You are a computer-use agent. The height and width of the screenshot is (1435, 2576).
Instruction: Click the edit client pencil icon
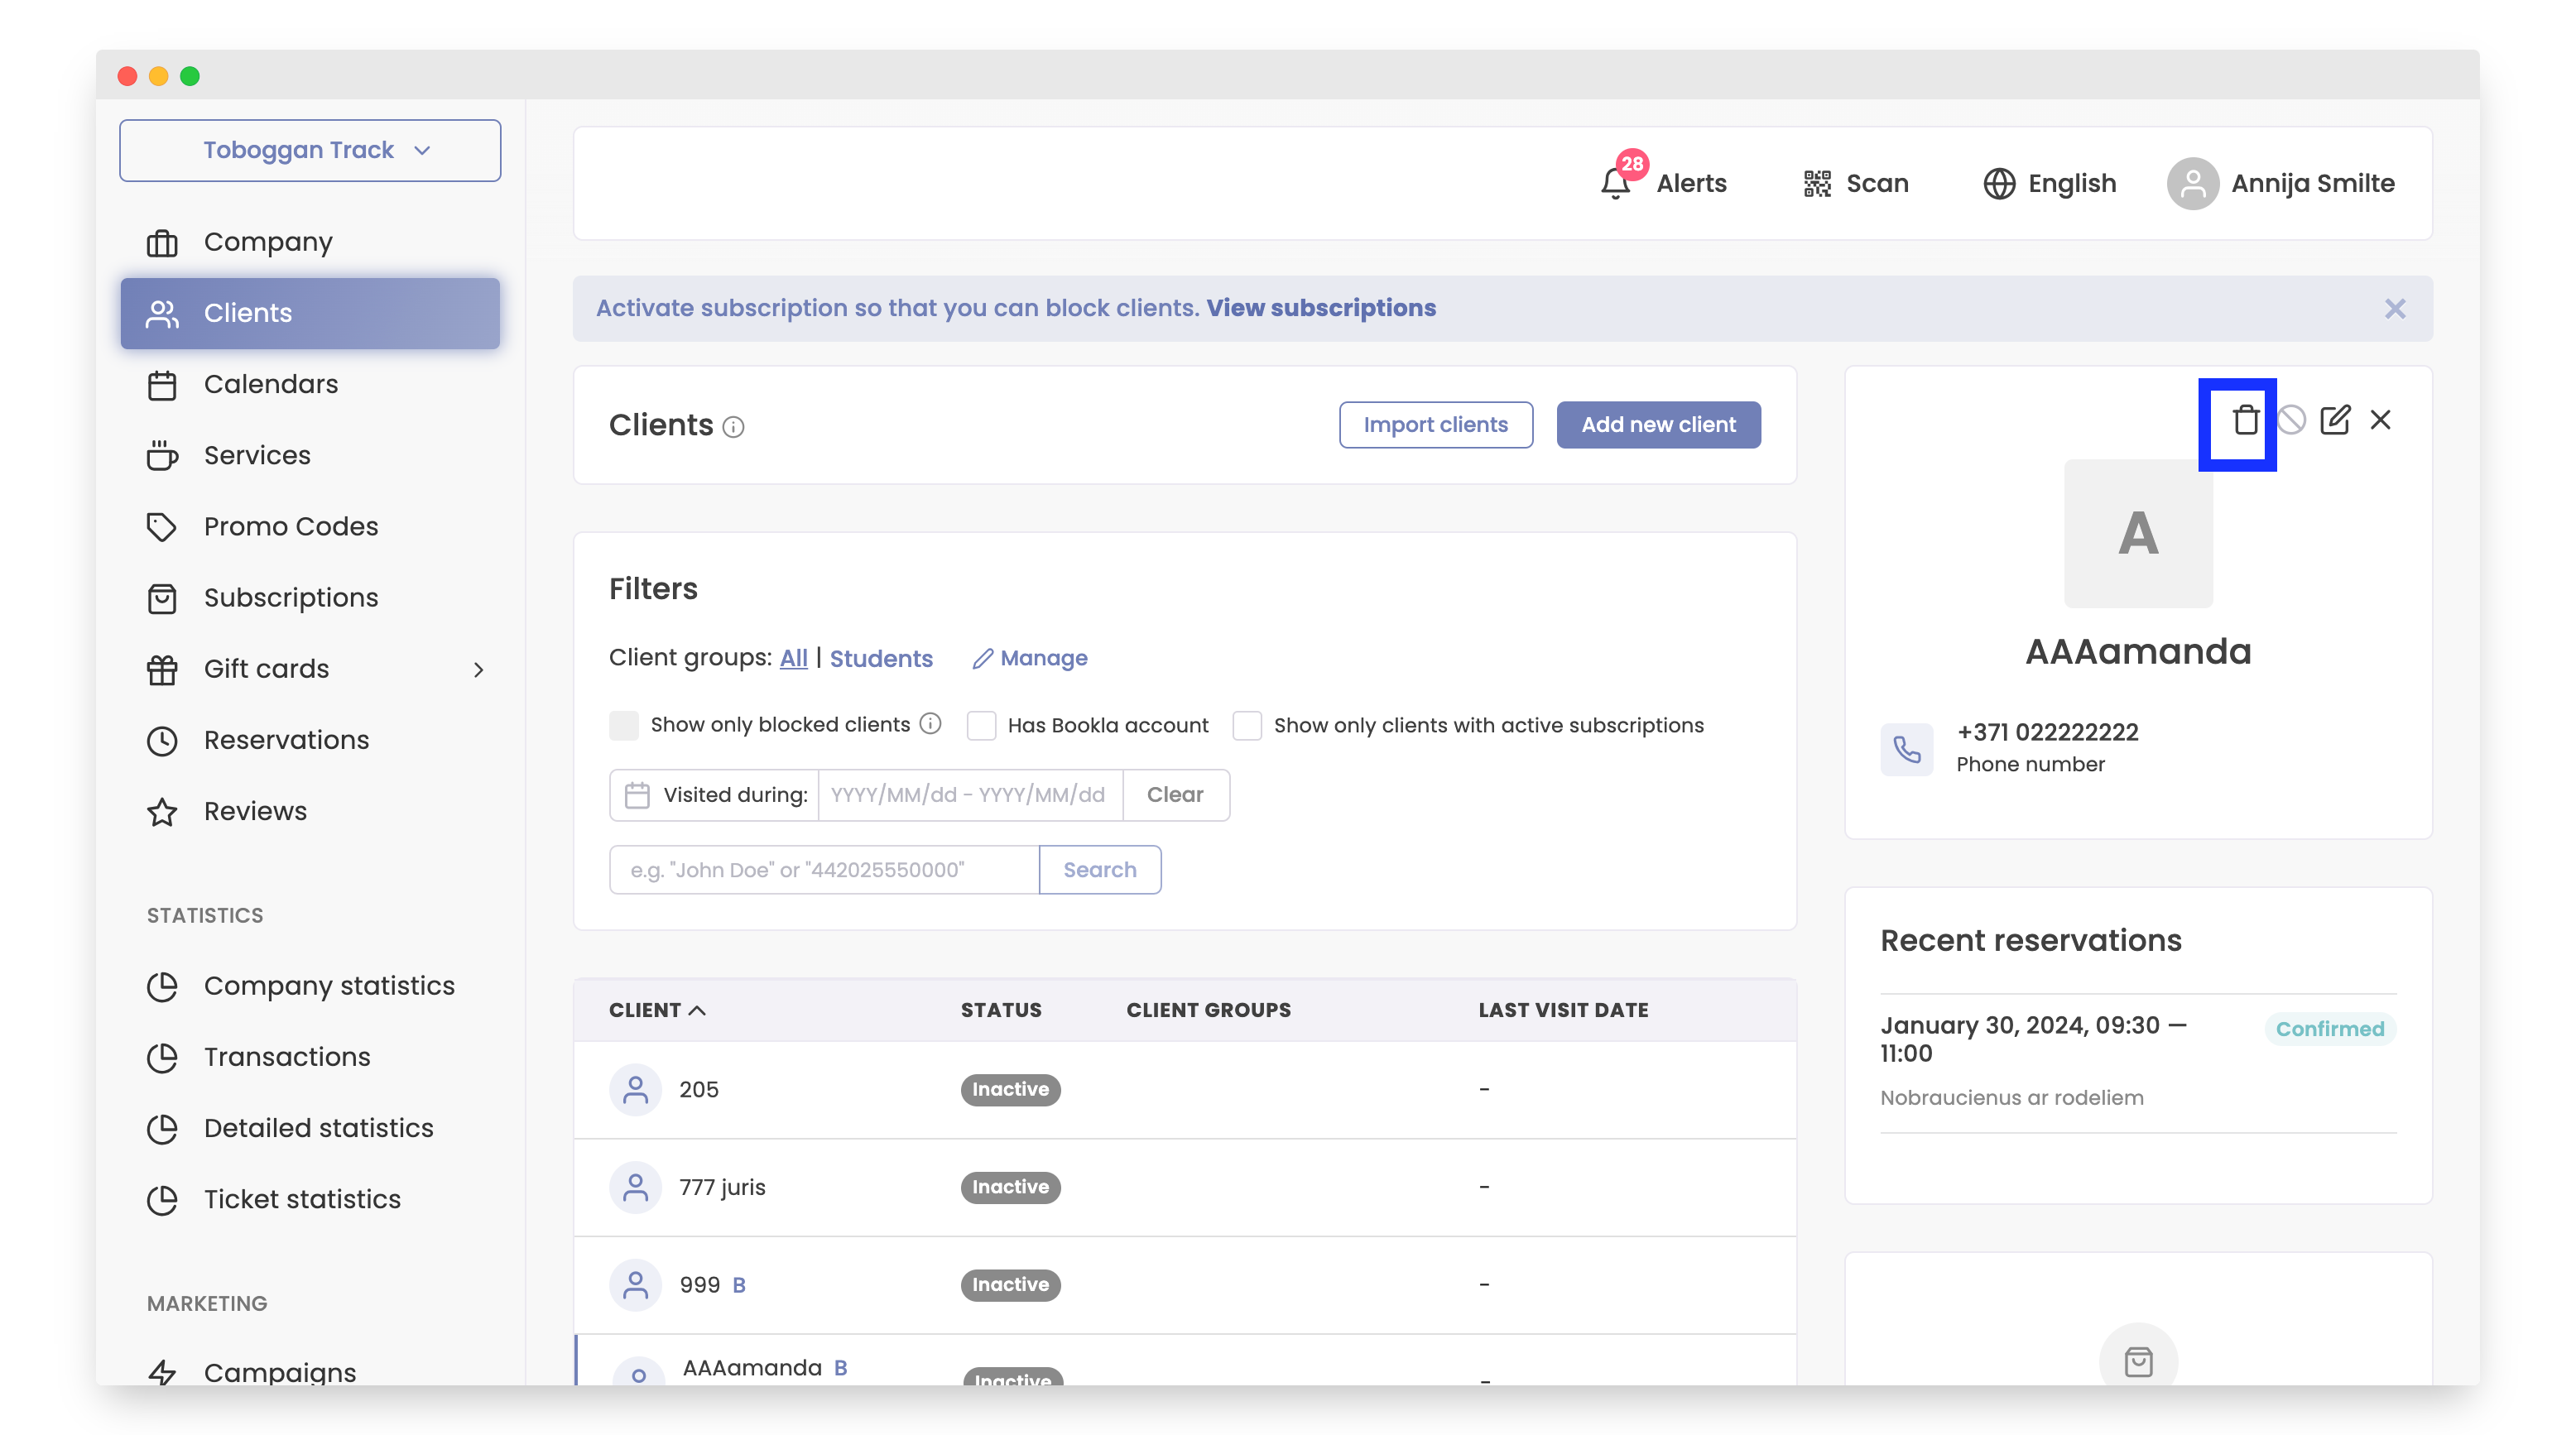coord(2335,420)
